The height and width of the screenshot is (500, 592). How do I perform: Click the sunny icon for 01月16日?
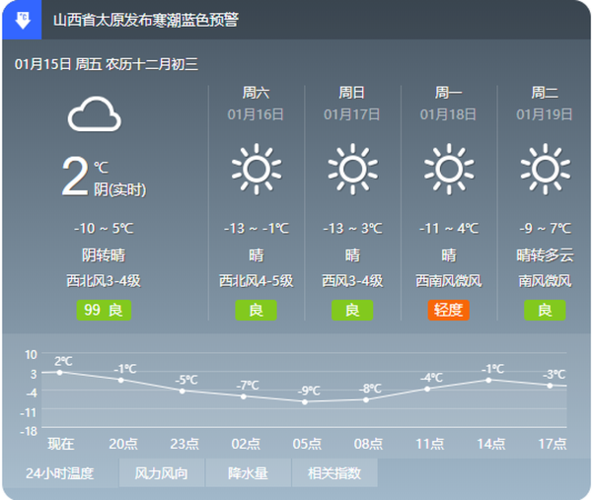[x=256, y=169]
